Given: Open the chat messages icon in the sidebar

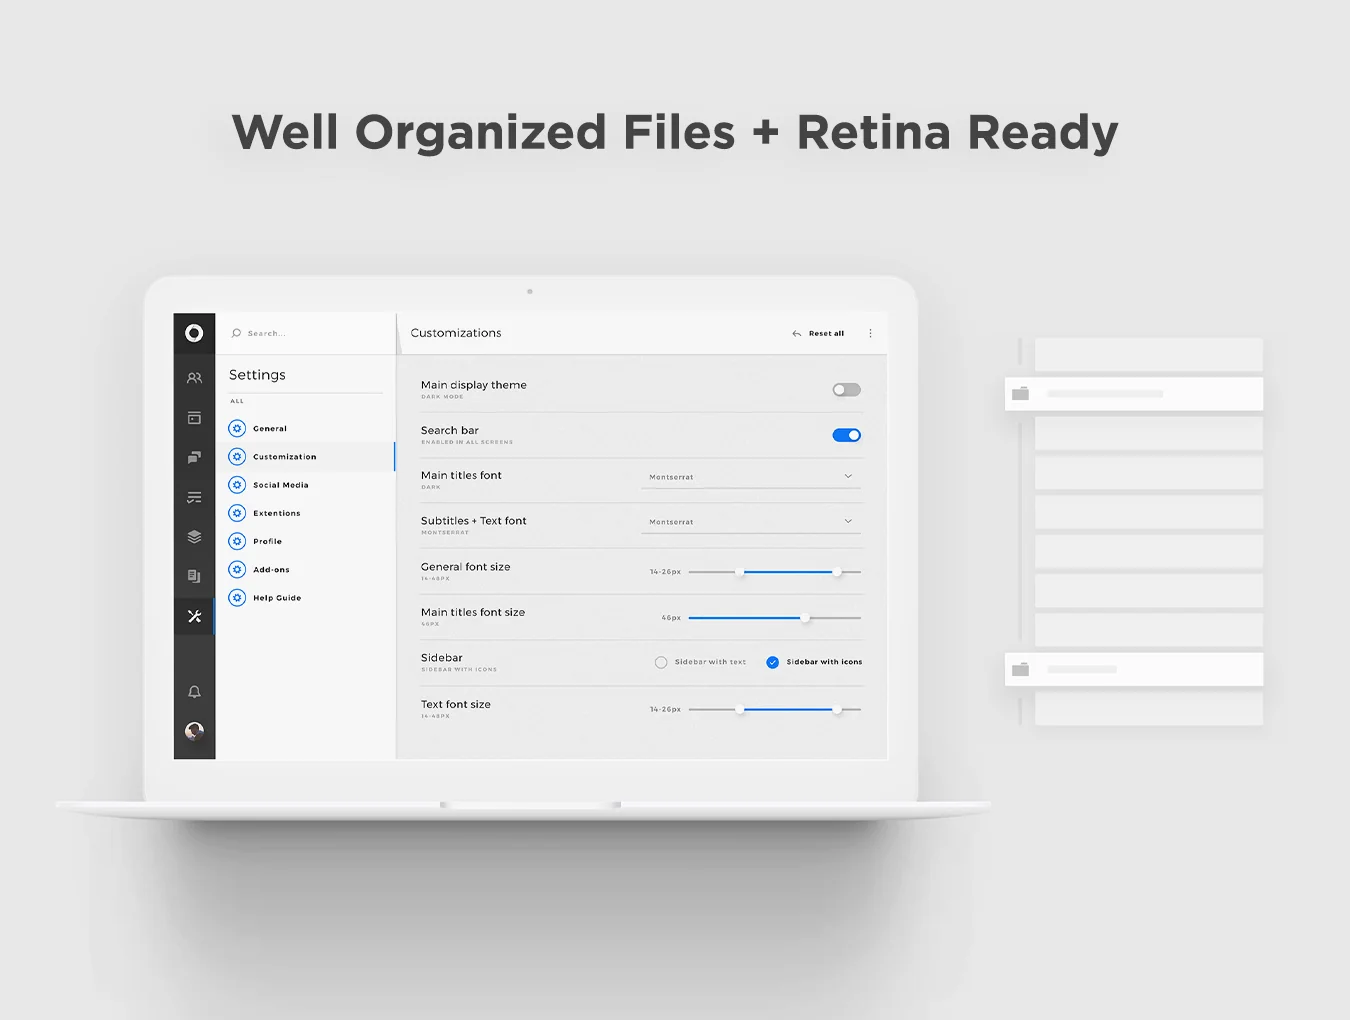Looking at the screenshot, I should (194, 457).
